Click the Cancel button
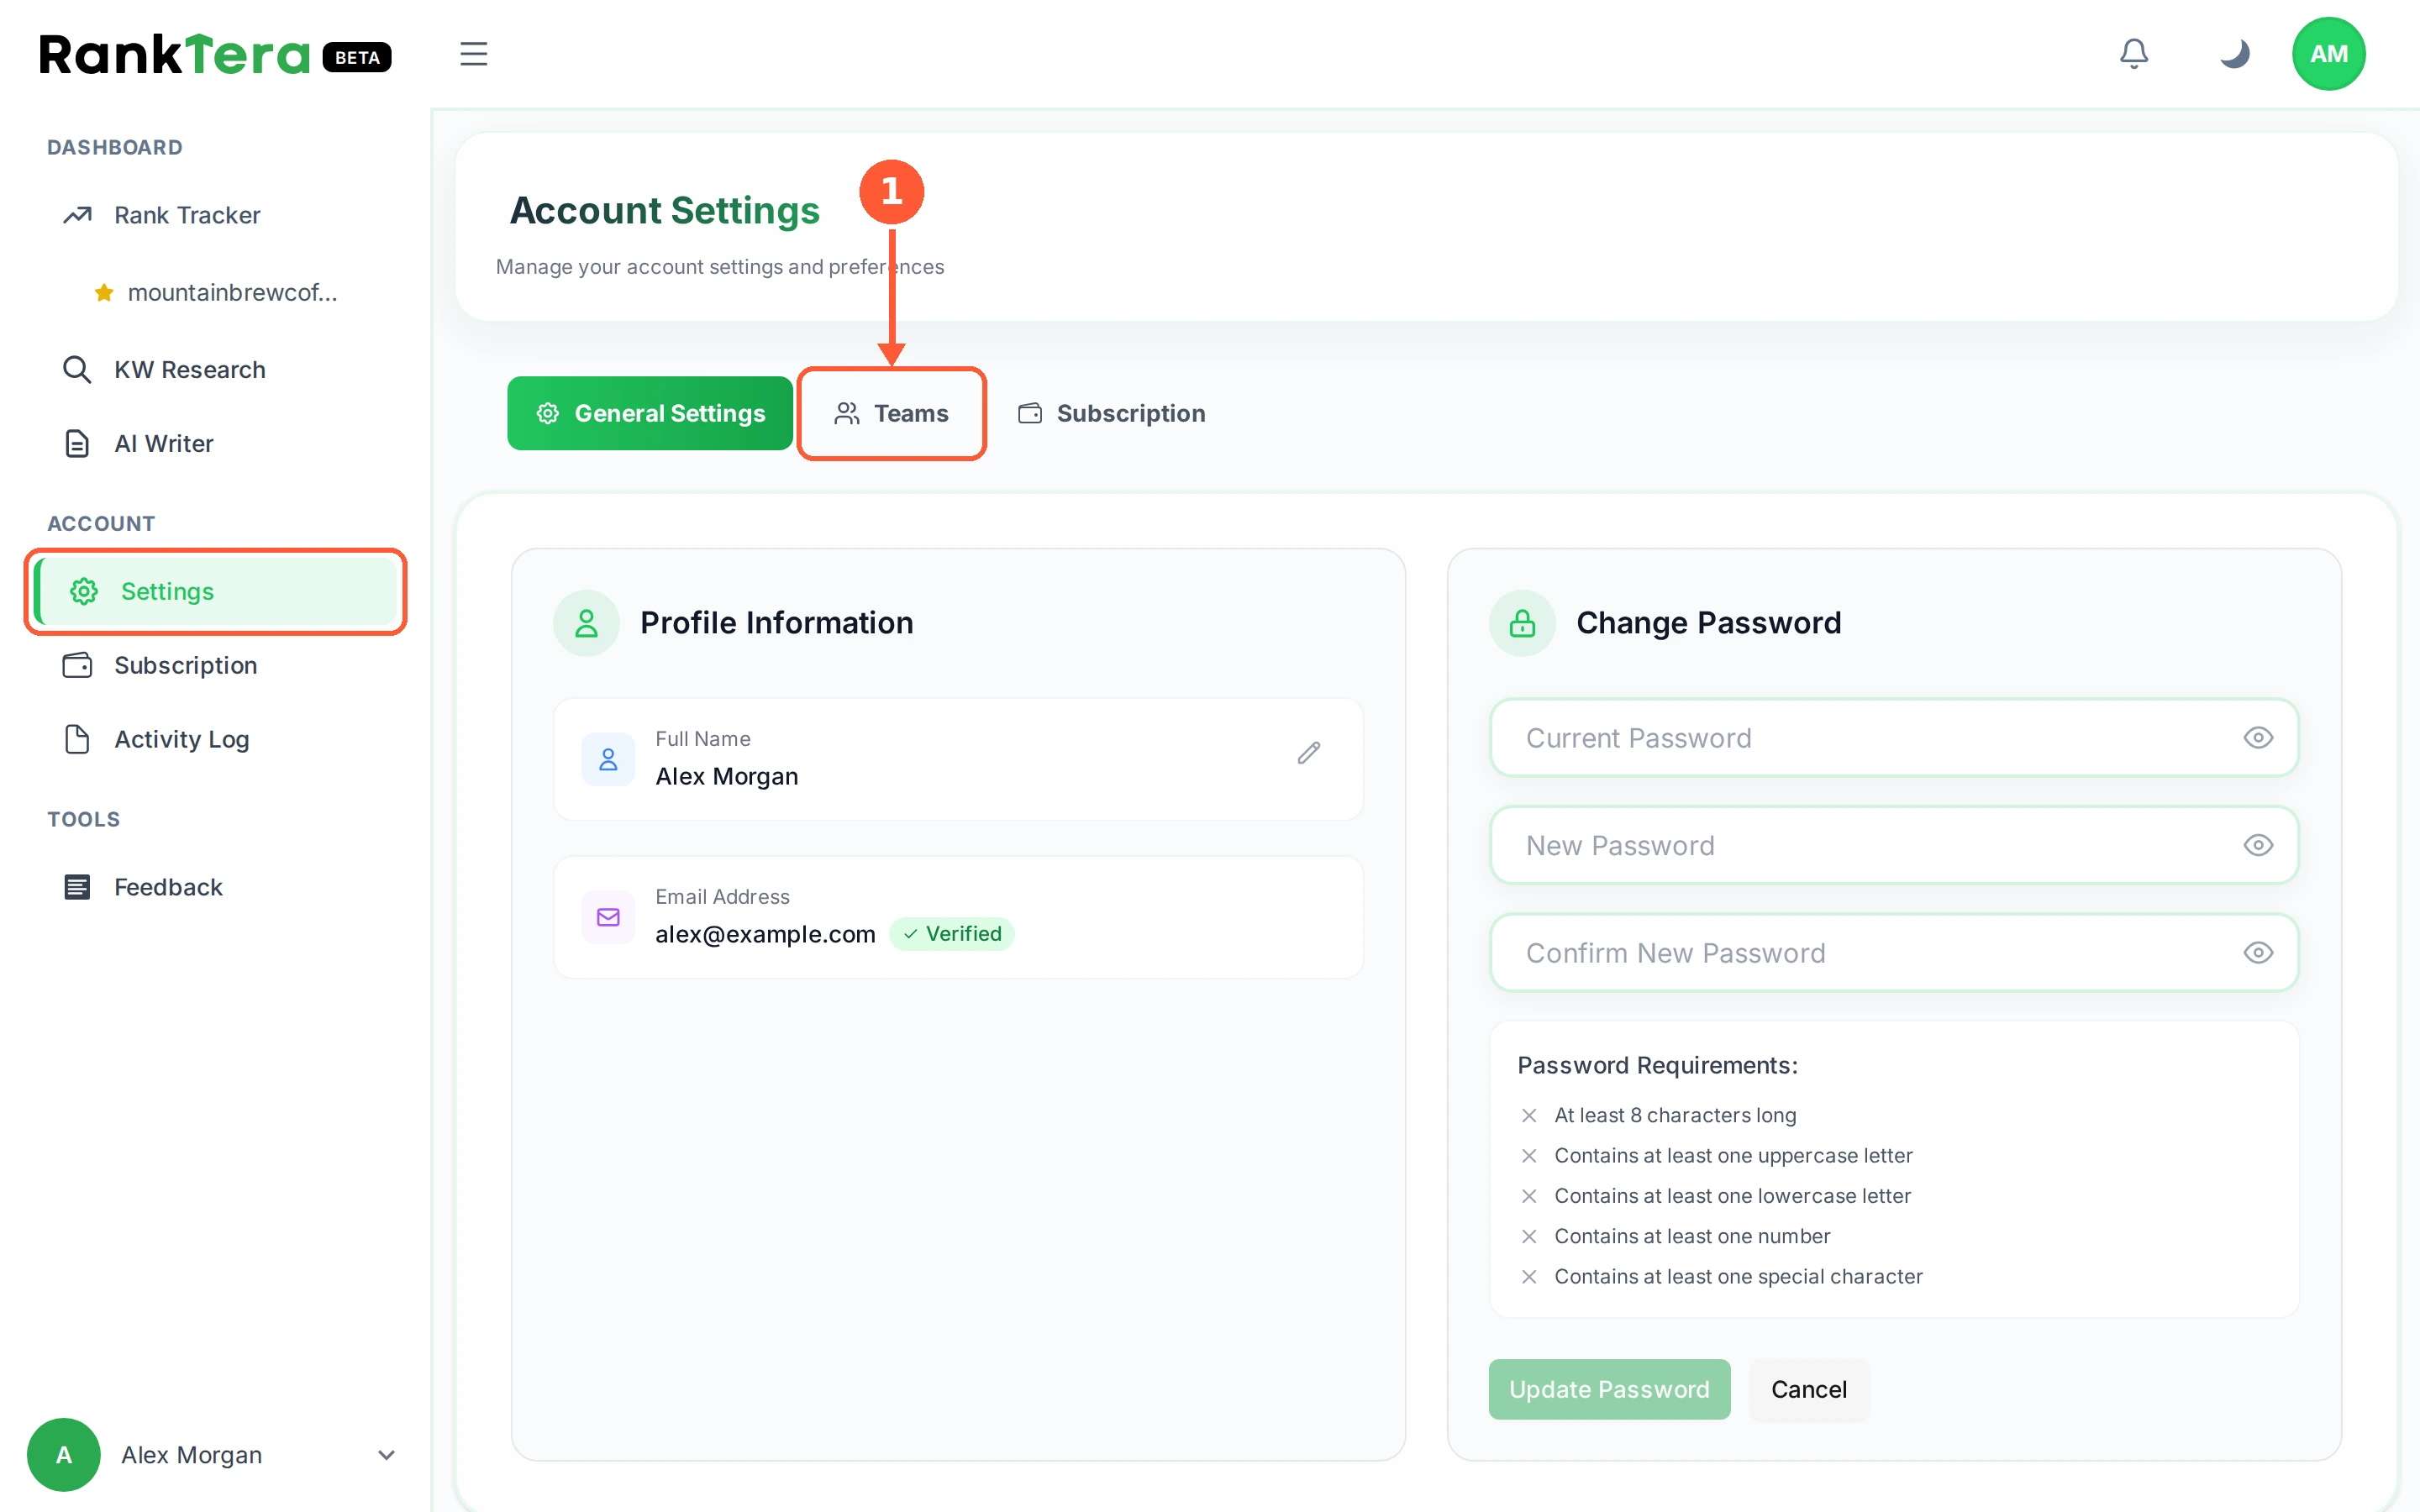The height and width of the screenshot is (1512, 2420). coord(1808,1389)
